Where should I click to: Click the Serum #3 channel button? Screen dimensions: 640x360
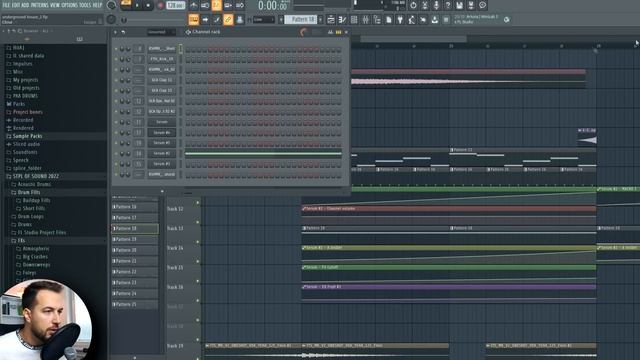[x=162, y=164]
